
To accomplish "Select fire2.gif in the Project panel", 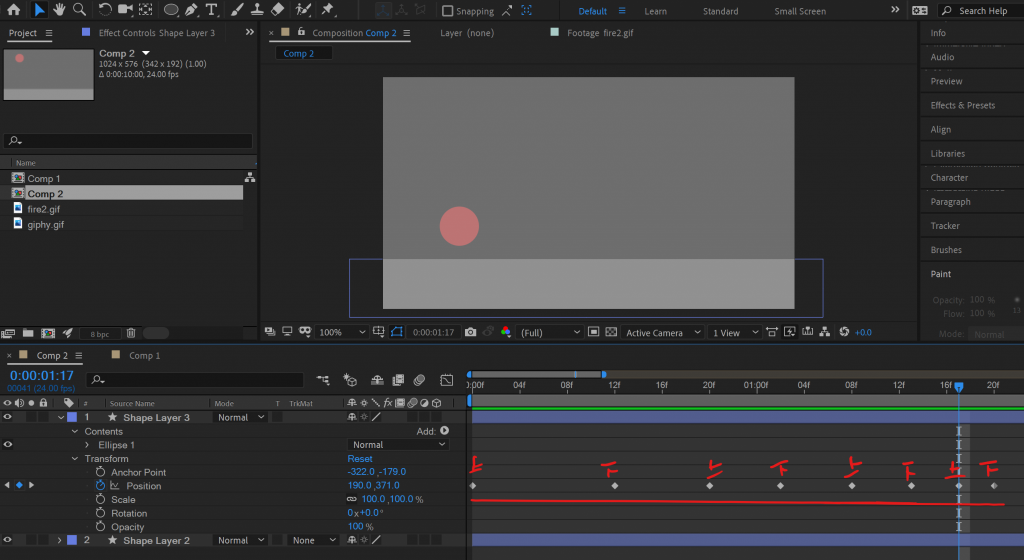I will coord(45,209).
